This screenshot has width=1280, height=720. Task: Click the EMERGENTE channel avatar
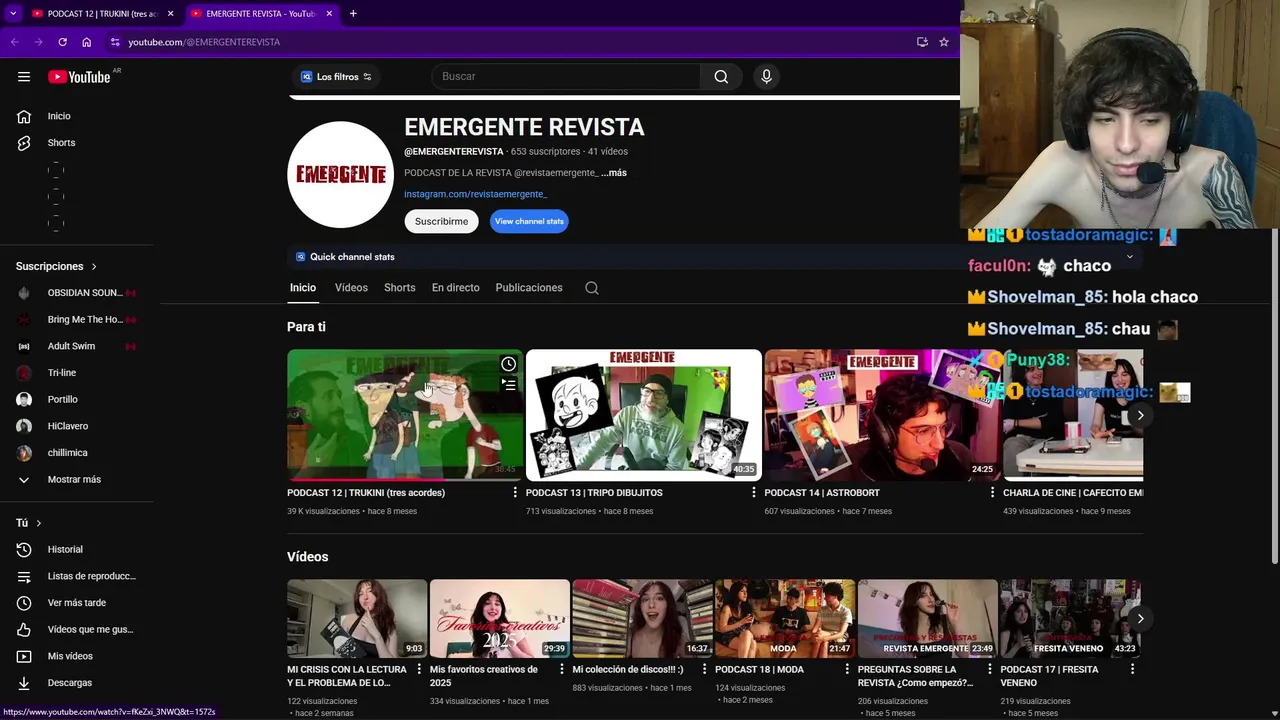(340, 175)
